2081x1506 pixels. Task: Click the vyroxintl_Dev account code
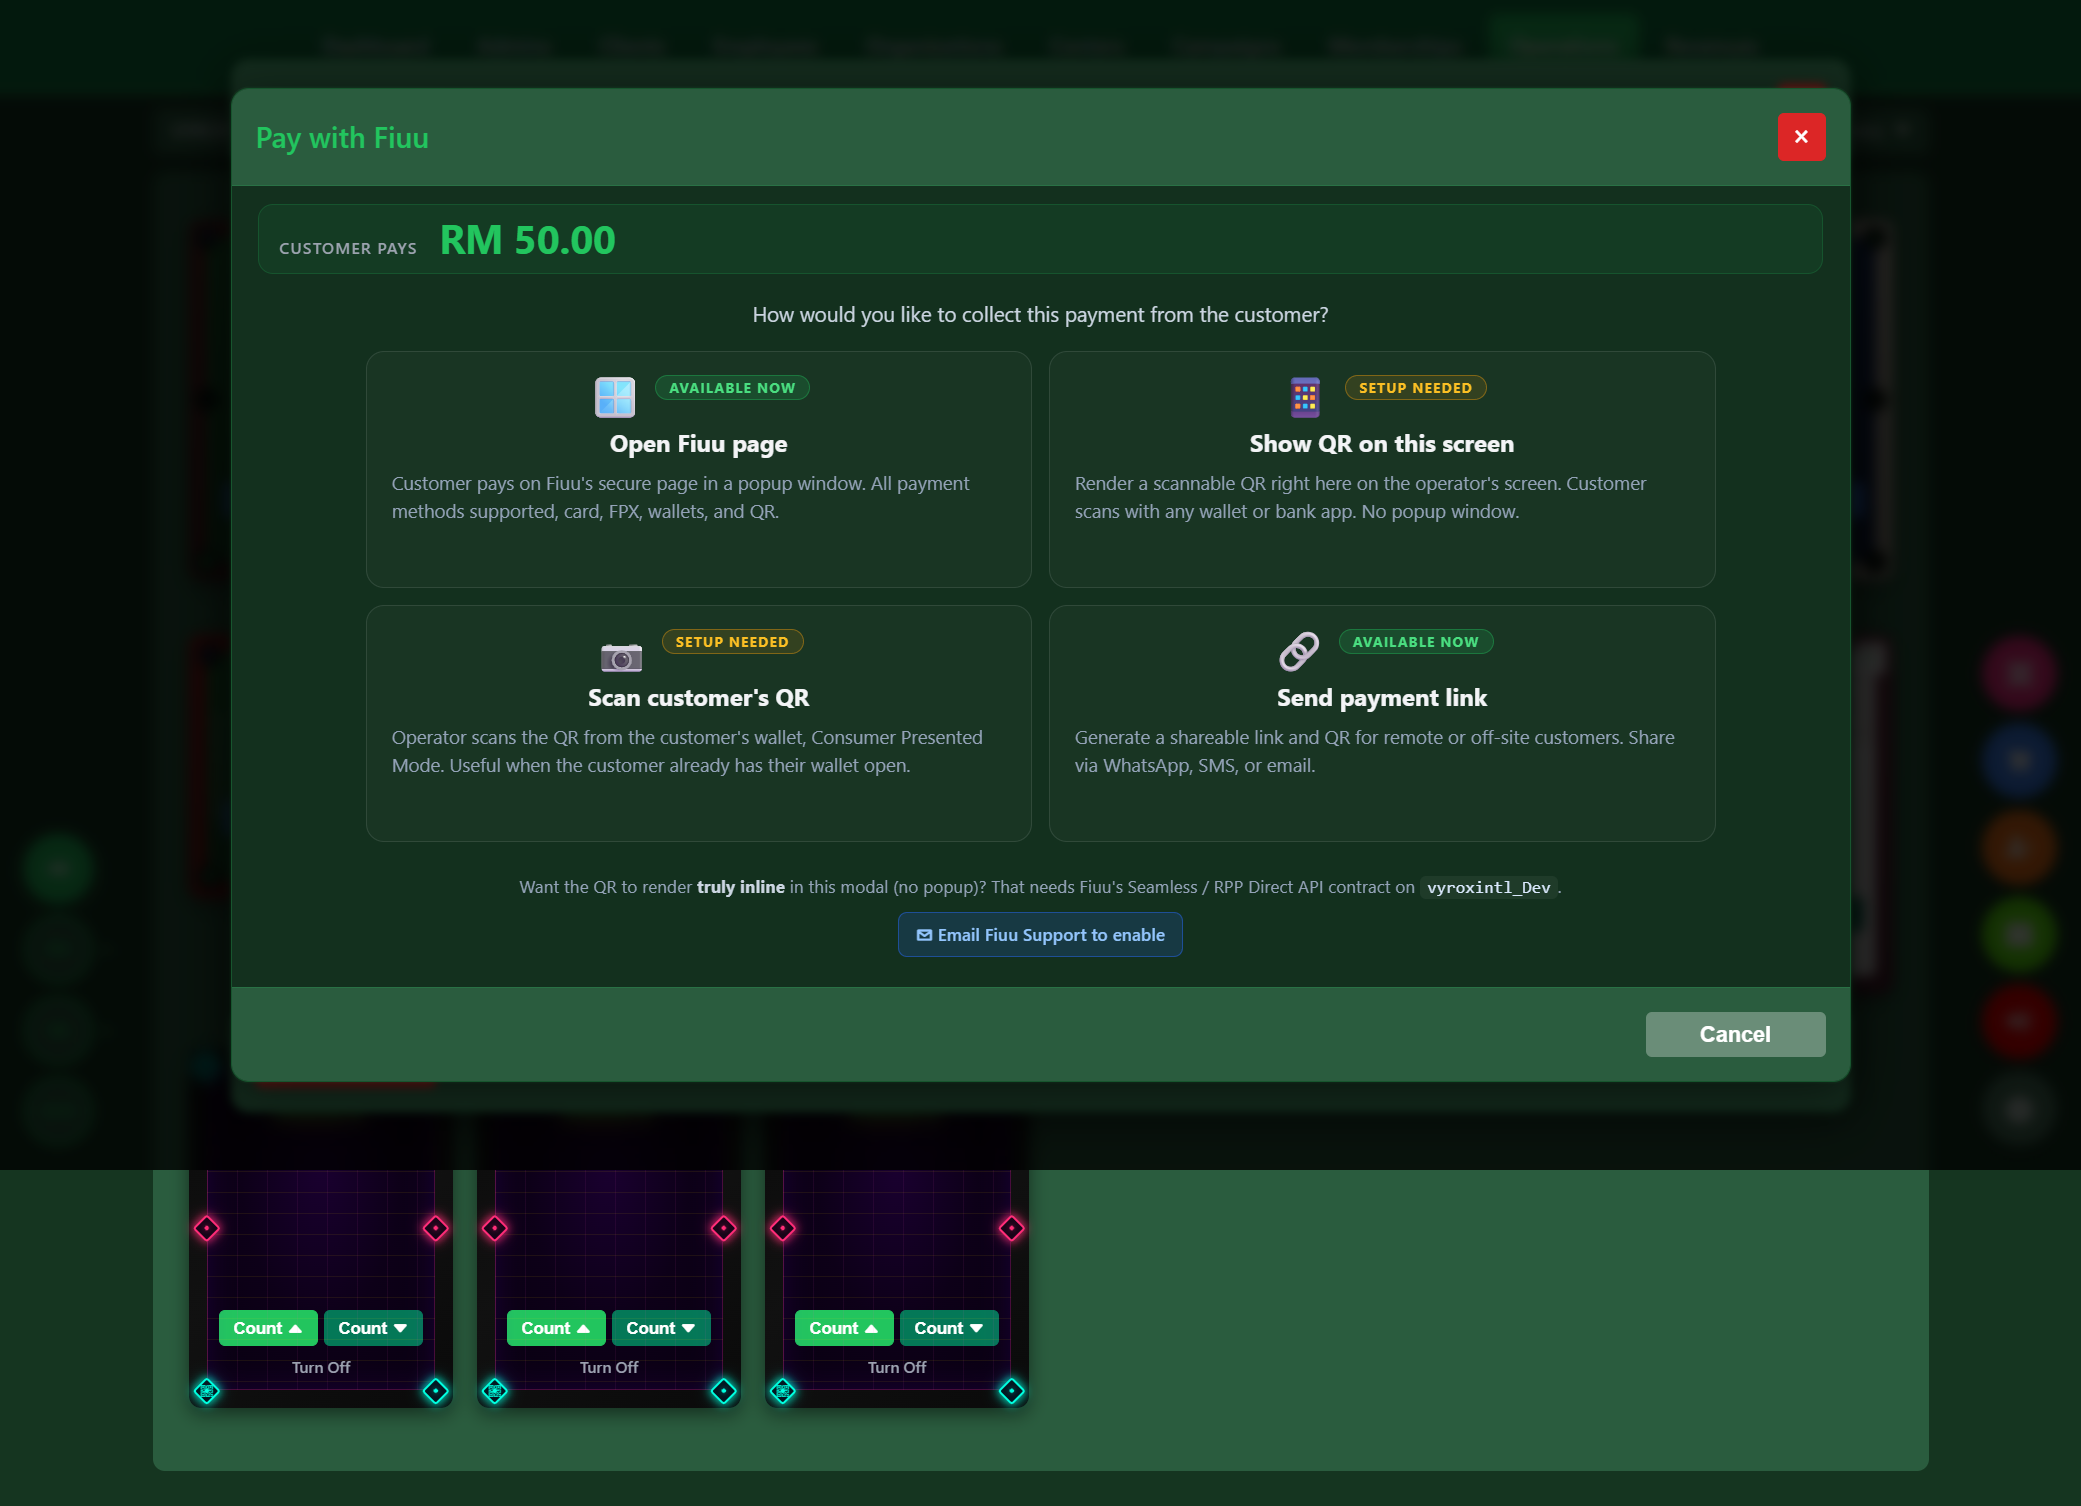1488,887
